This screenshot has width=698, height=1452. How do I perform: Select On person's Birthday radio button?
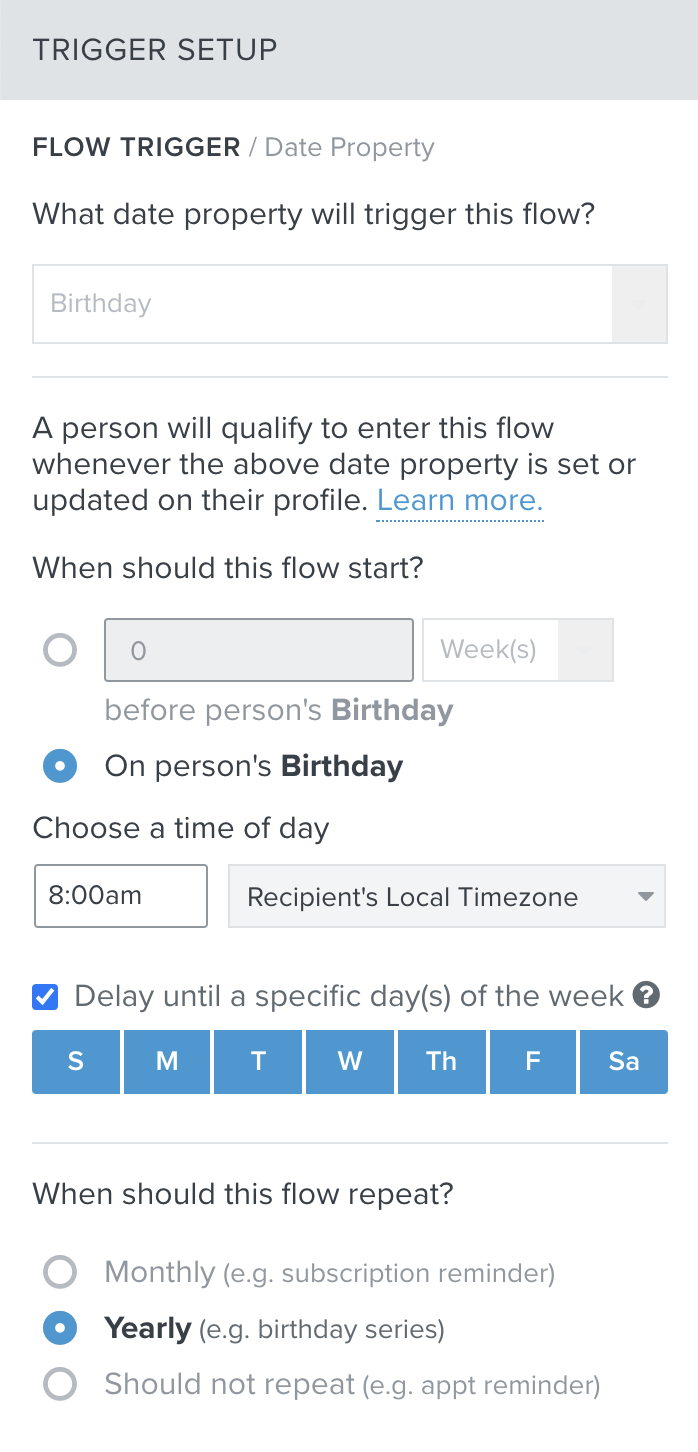(x=60, y=767)
